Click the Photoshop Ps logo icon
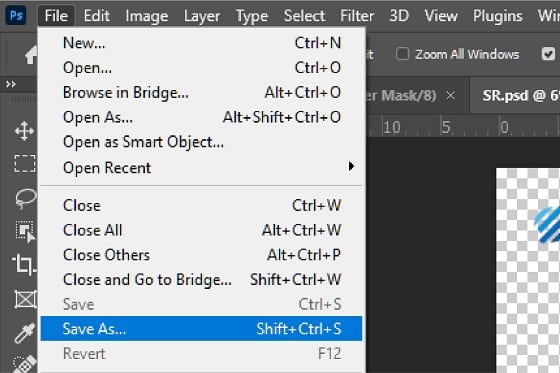 point(16,15)
